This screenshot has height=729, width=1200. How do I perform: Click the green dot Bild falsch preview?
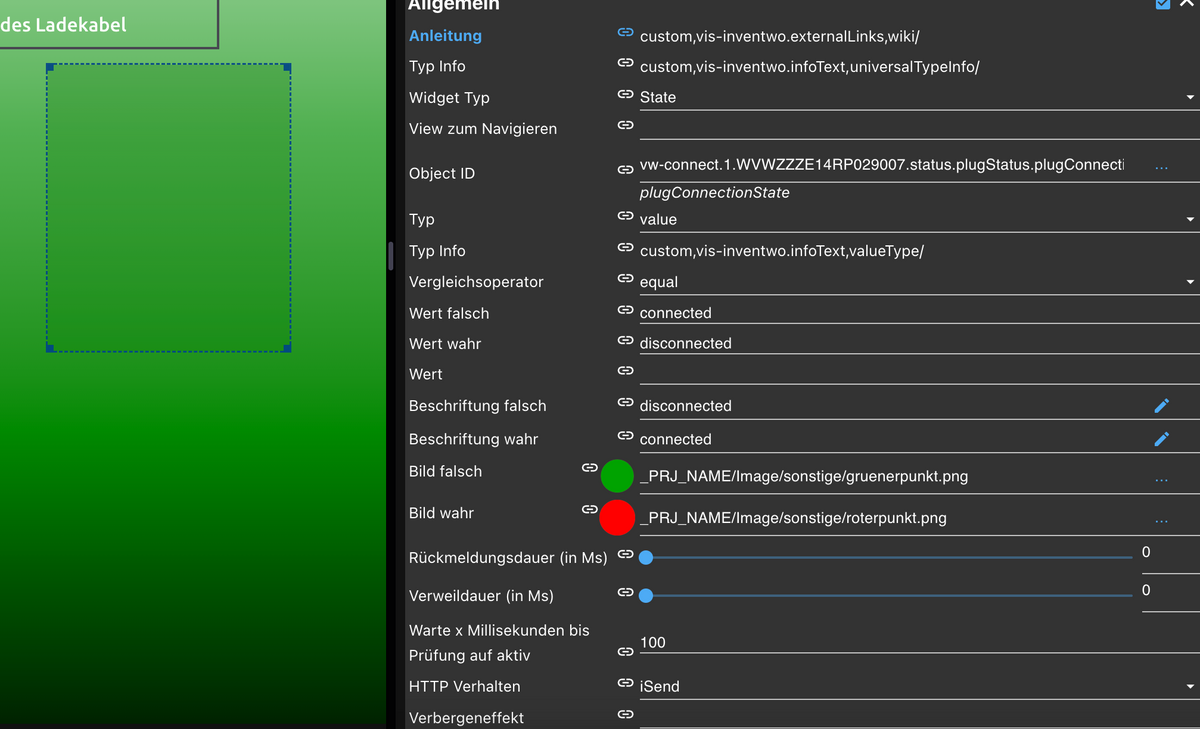(617, 476)
